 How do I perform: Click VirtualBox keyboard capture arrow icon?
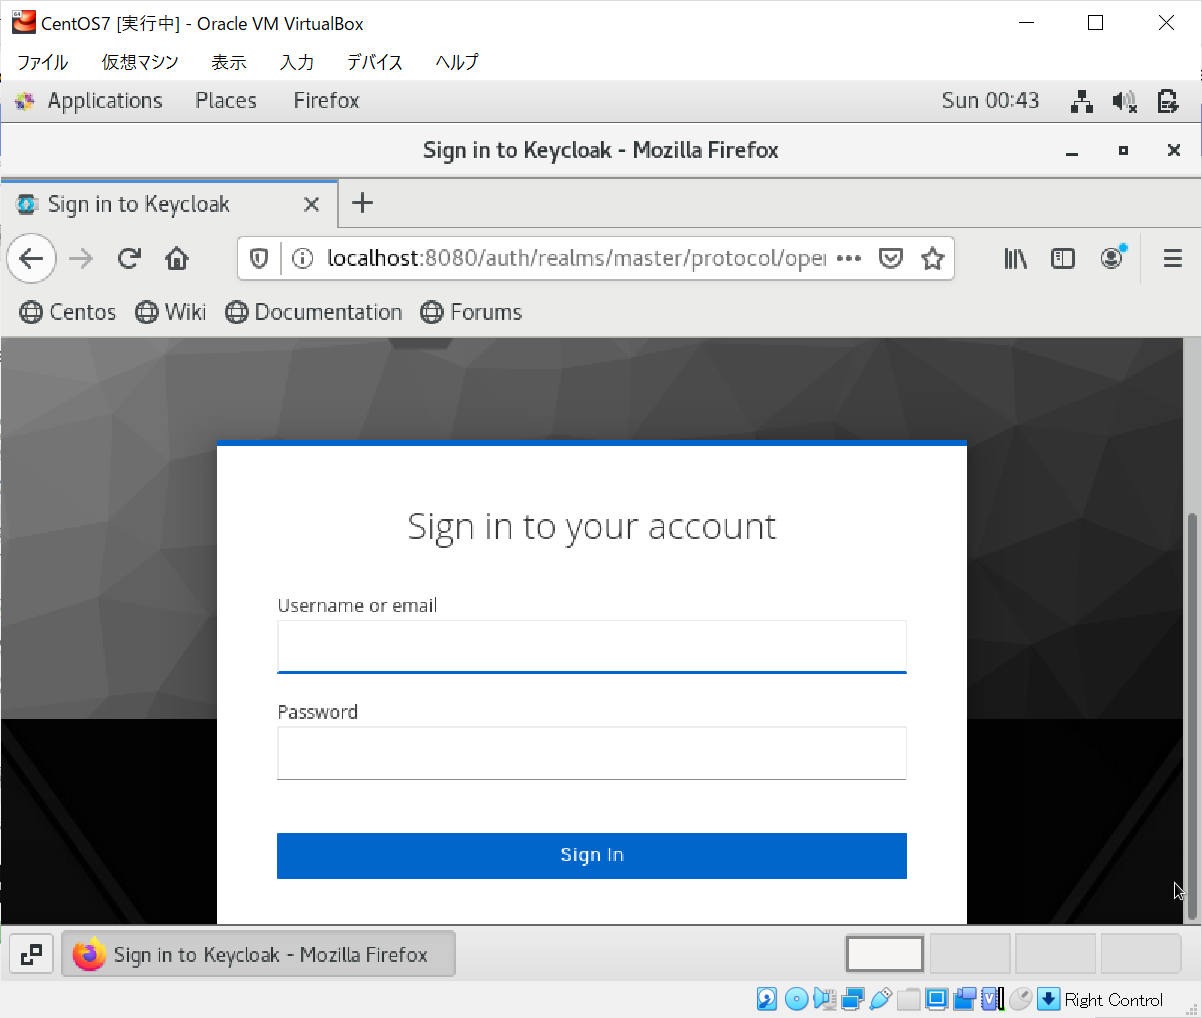tap(1049, 999)
